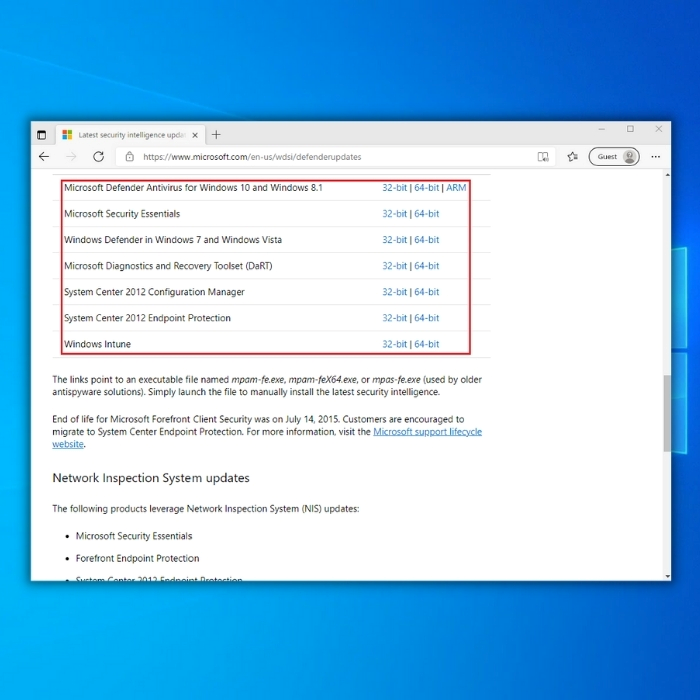Click the address bar URL
The height and width of the screenshot is (700, 700).
click(252, 157)
